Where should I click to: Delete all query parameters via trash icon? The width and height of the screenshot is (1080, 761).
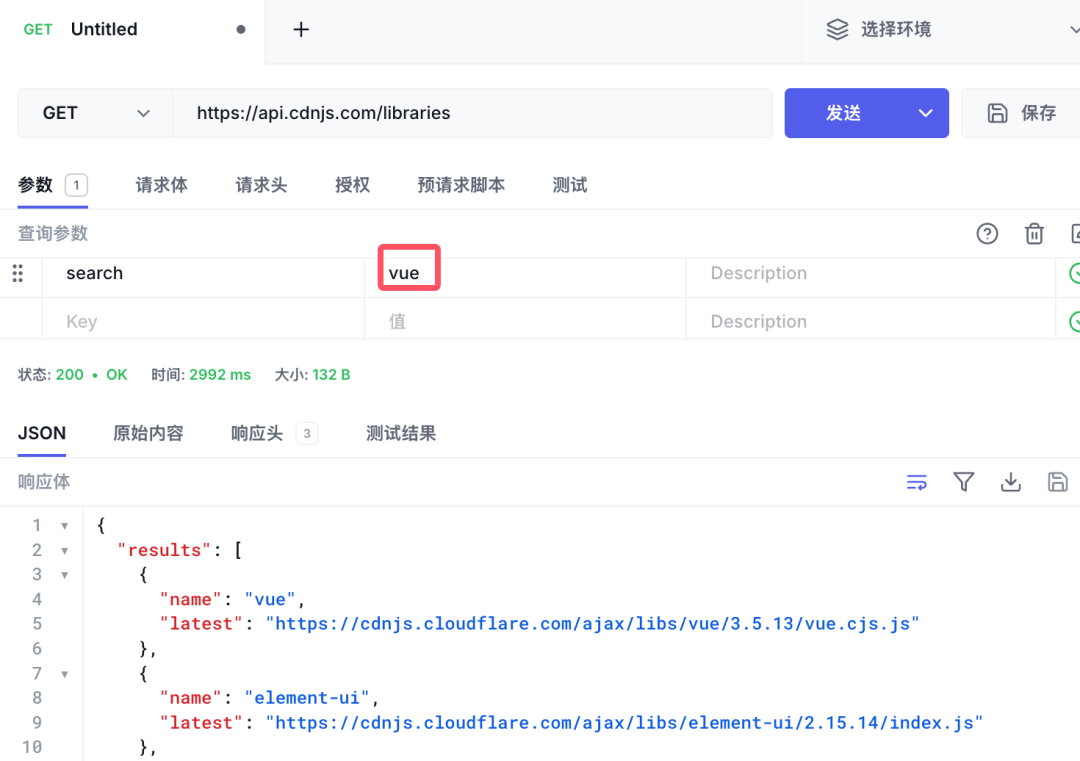click(x=1034, y=233)
